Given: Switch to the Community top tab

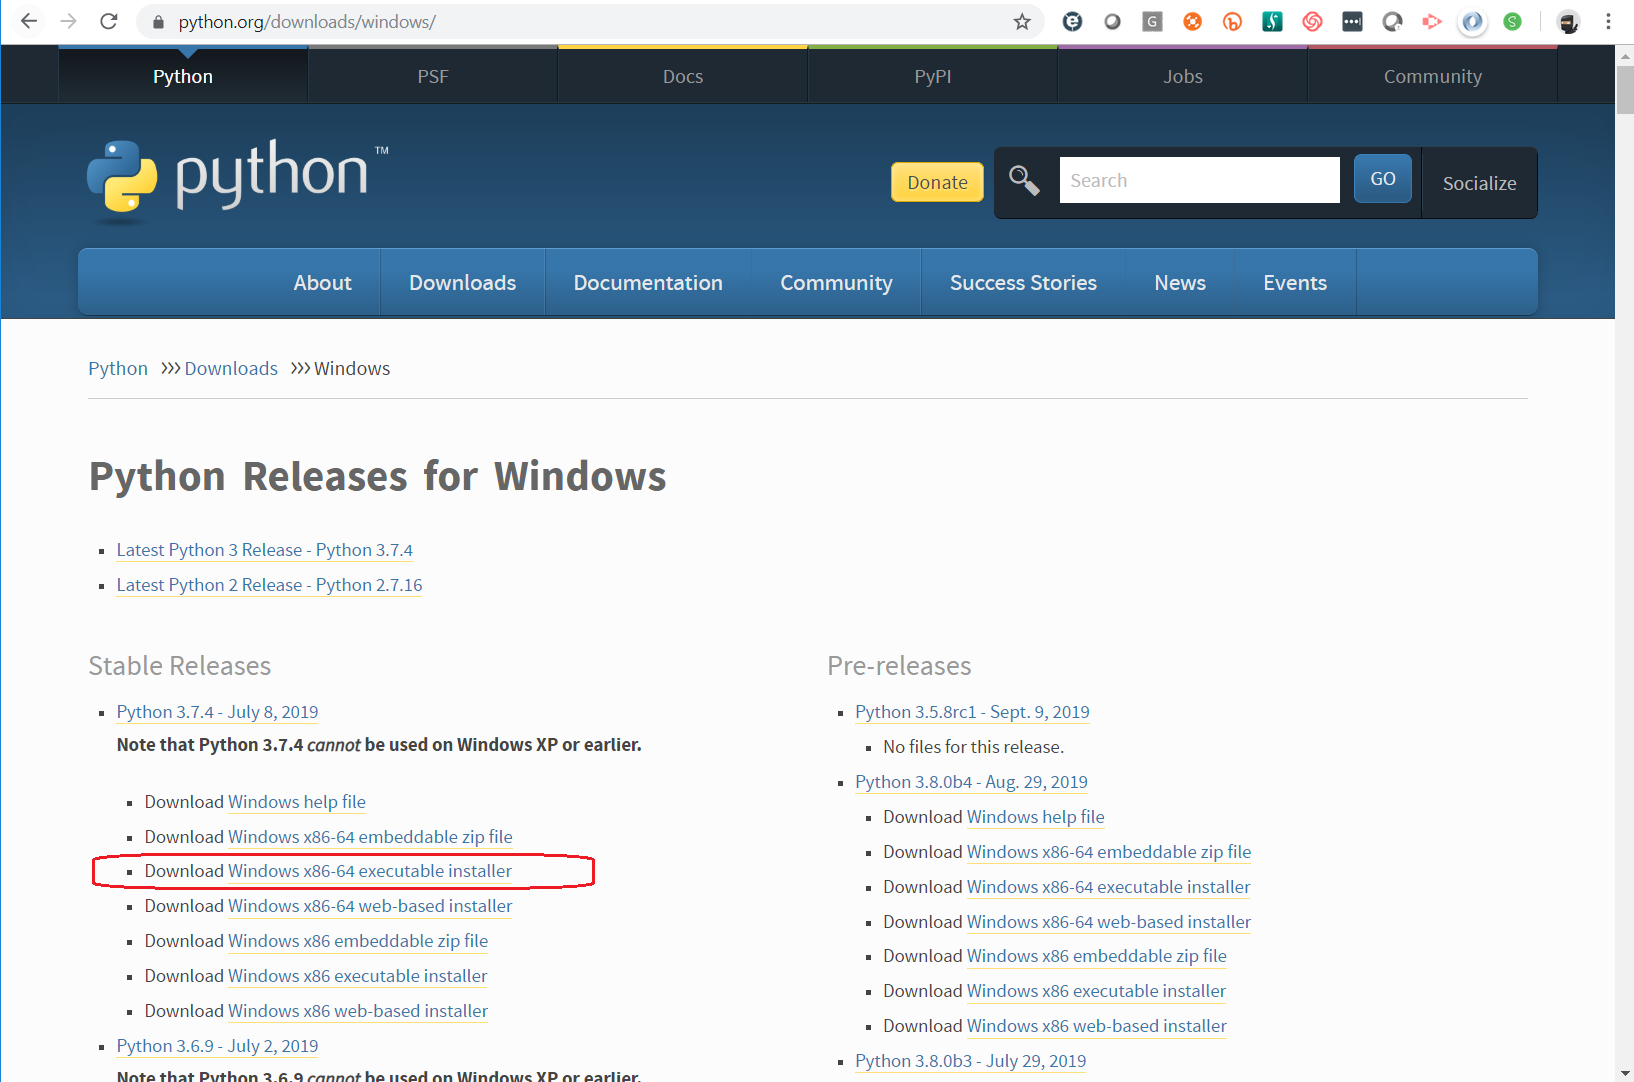Looking at the screenshot, I should click(x=1433, y=76).
